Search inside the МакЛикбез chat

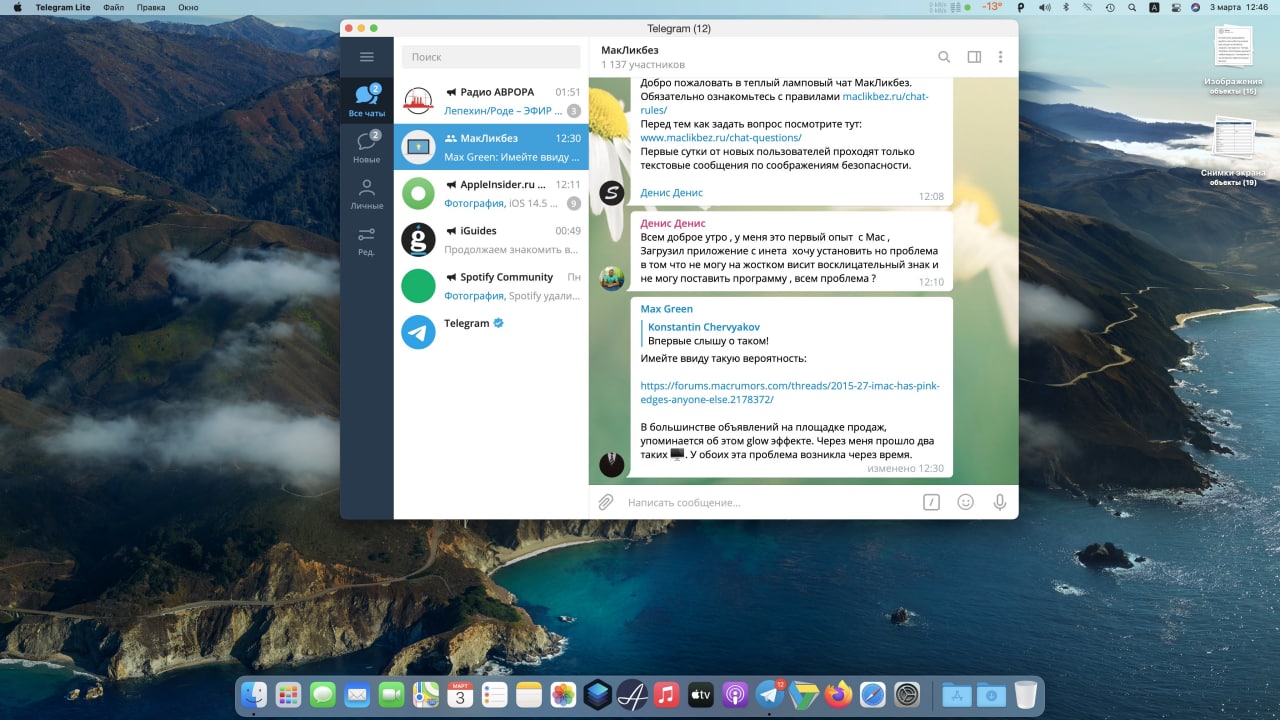[944, 57]
